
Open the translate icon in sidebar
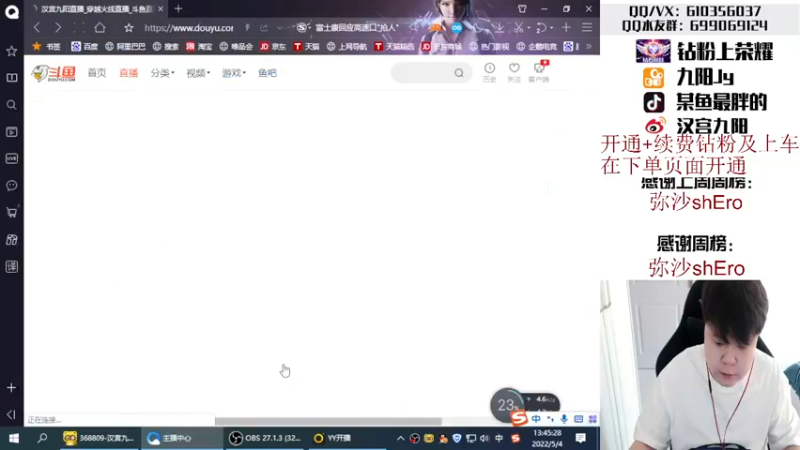tap(12, 266)
